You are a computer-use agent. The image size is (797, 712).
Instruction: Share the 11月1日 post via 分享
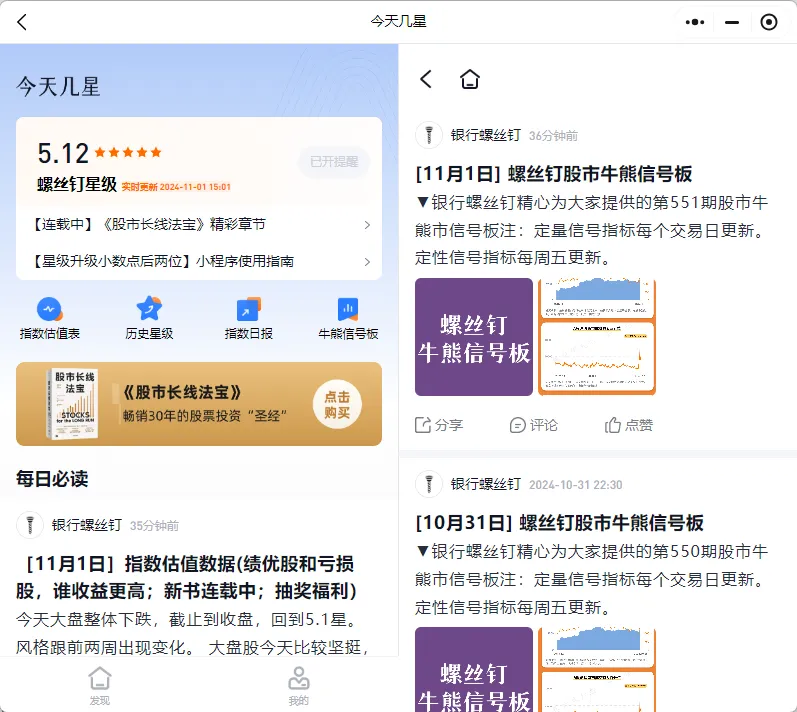[x=439, y=425]
